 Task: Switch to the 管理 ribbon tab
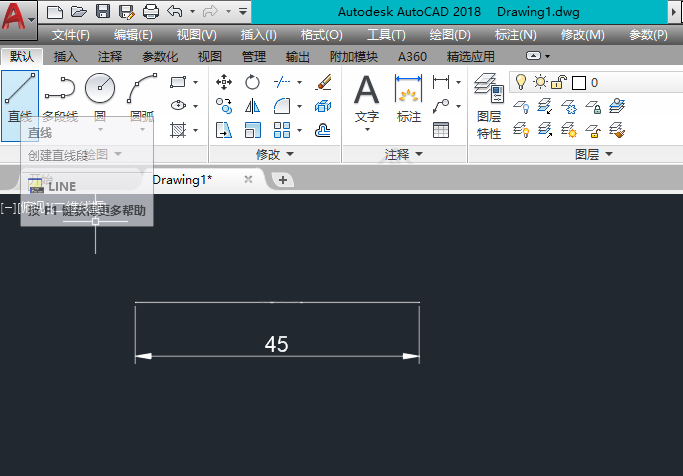[x=254, y=57]
